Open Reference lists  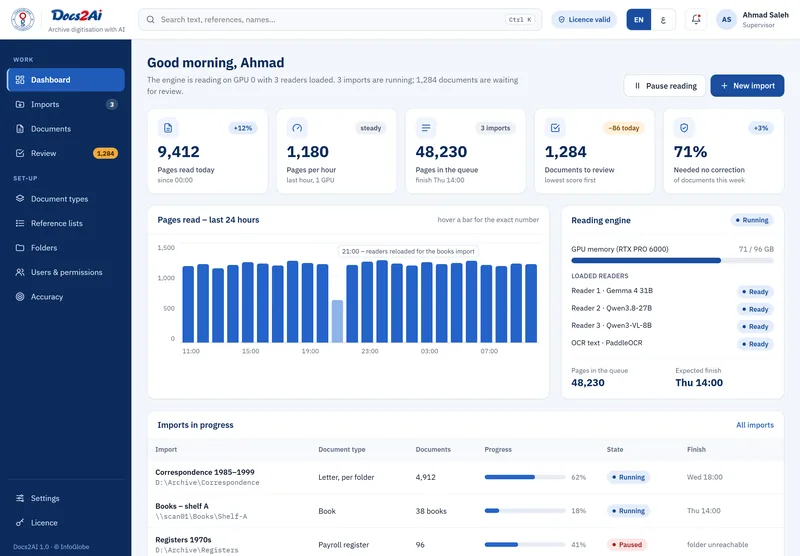pyautogui.click(x=66, y=223)
